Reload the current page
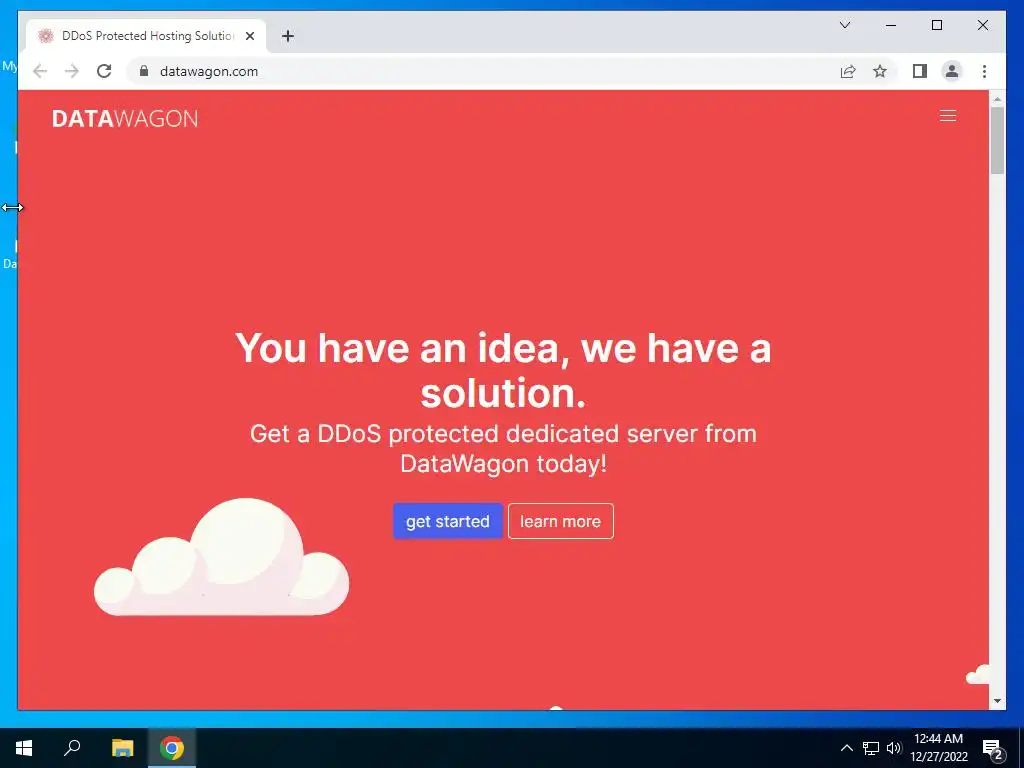Screen dimensions: 1024x768 pyautogui.click(x=104, y=71)
